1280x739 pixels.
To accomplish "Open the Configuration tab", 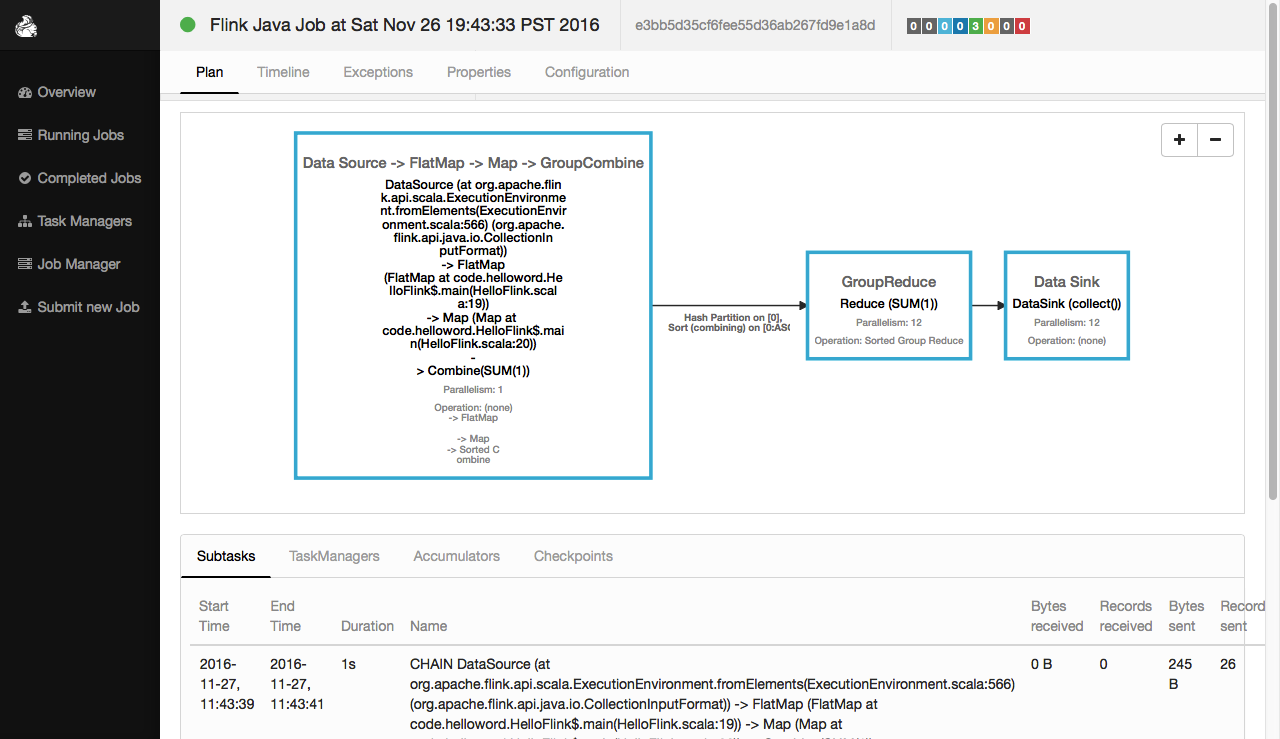I will coord(587,72).
